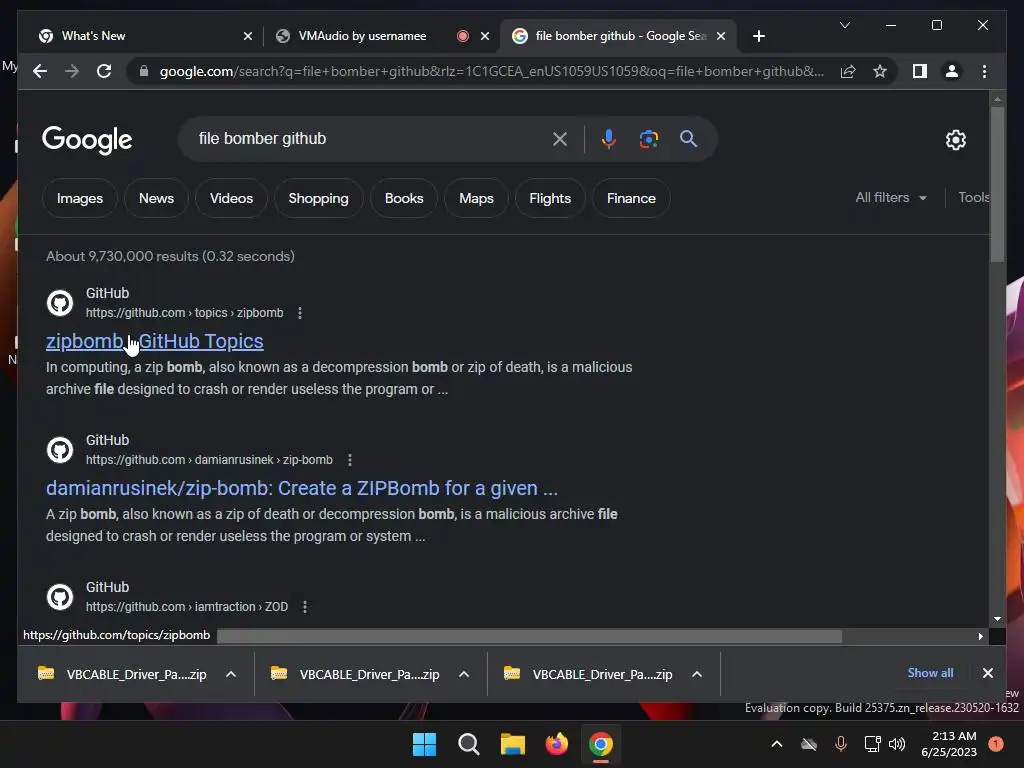Go to Google homepage logo

[x=87, y=139]
